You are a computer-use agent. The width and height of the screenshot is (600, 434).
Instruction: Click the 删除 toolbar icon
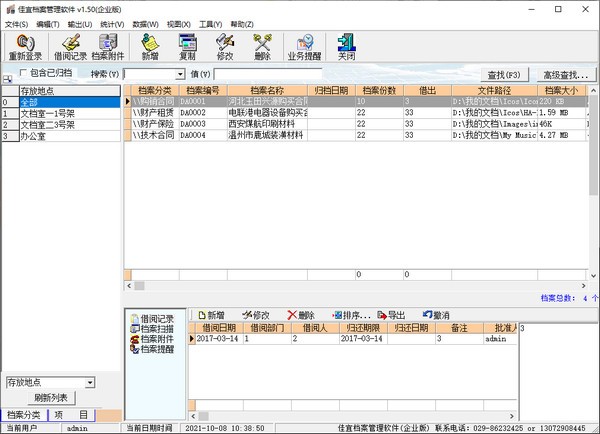click(262, 47)
